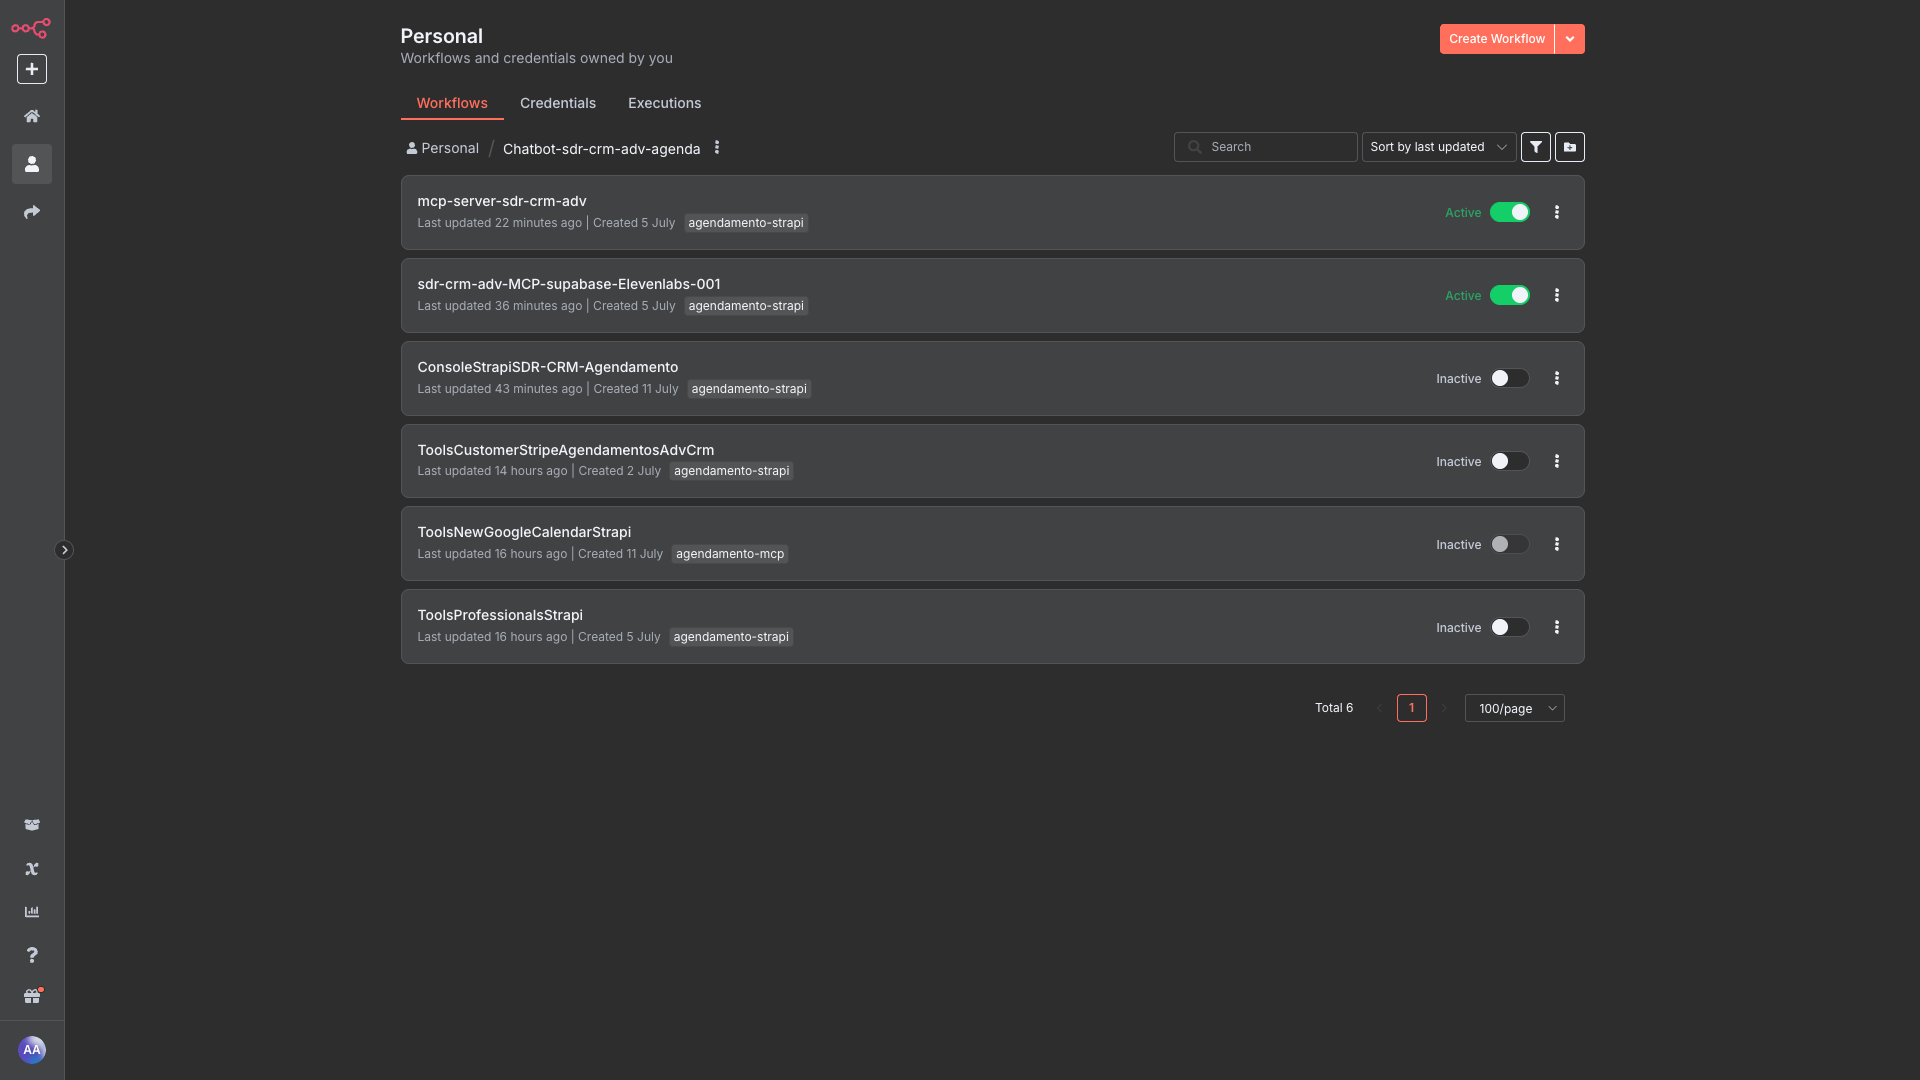
Task: Click the filter funnel icon
Action: coord(1536,147)
